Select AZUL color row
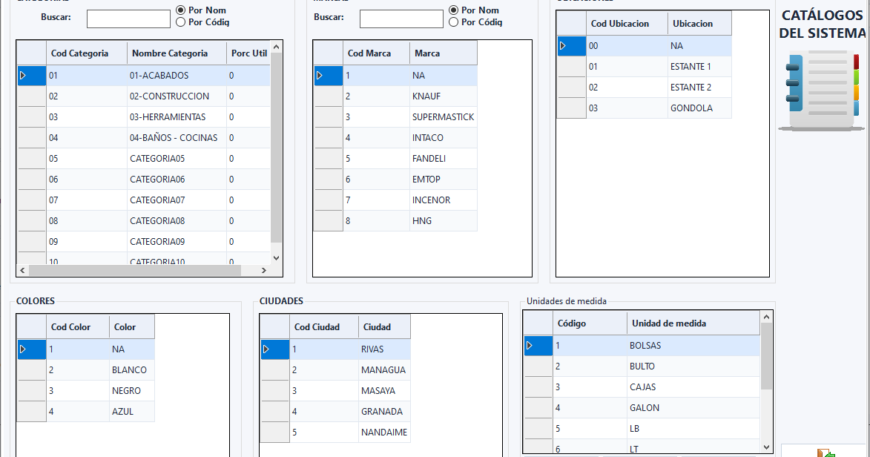This screenshot has height=457, width=870. click(86, 412)
